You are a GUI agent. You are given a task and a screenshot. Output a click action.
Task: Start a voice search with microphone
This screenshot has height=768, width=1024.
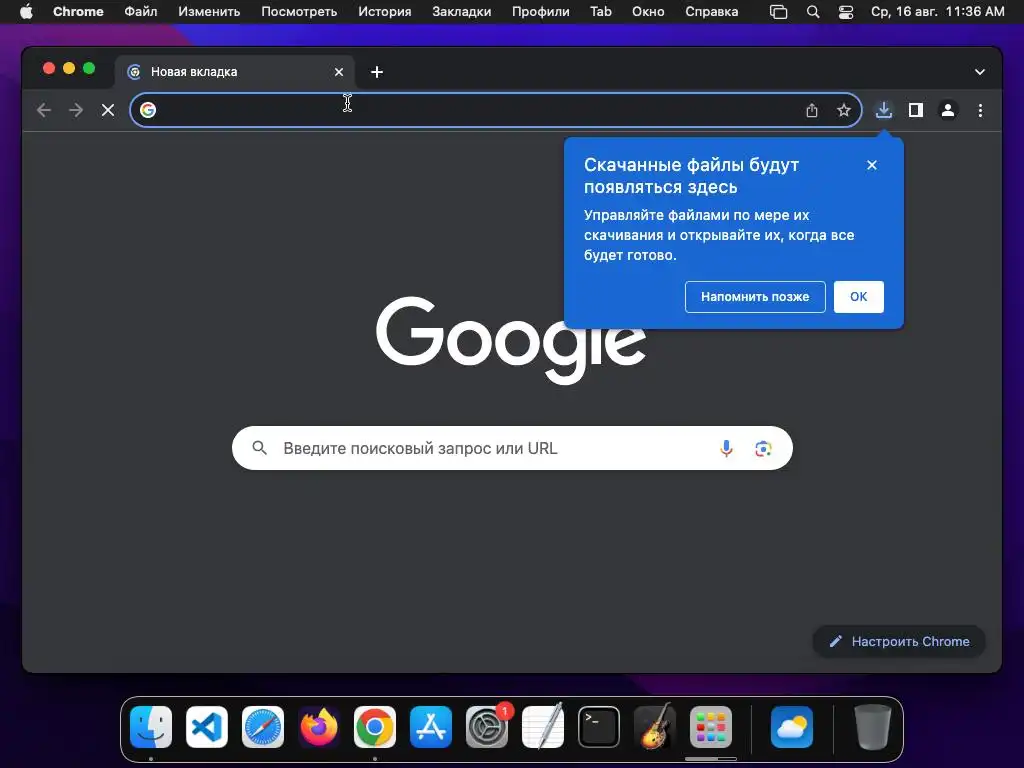click(x=726, y=448)
